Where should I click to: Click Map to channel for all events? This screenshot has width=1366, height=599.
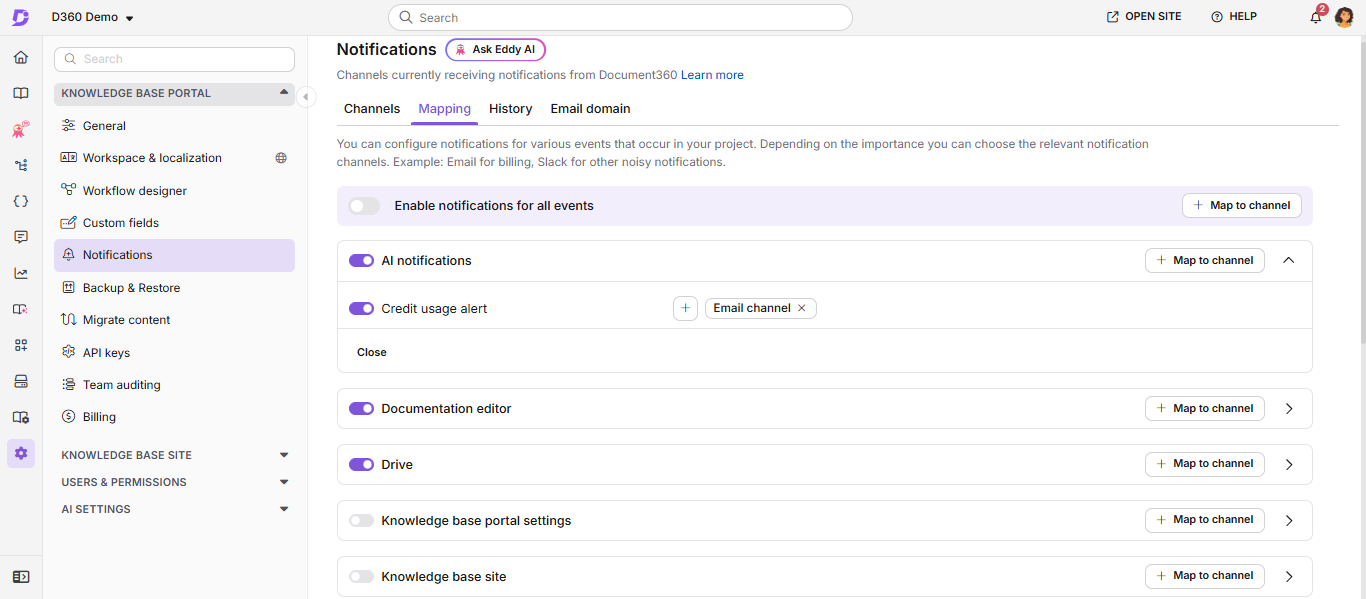click(x=1242, y=206)
